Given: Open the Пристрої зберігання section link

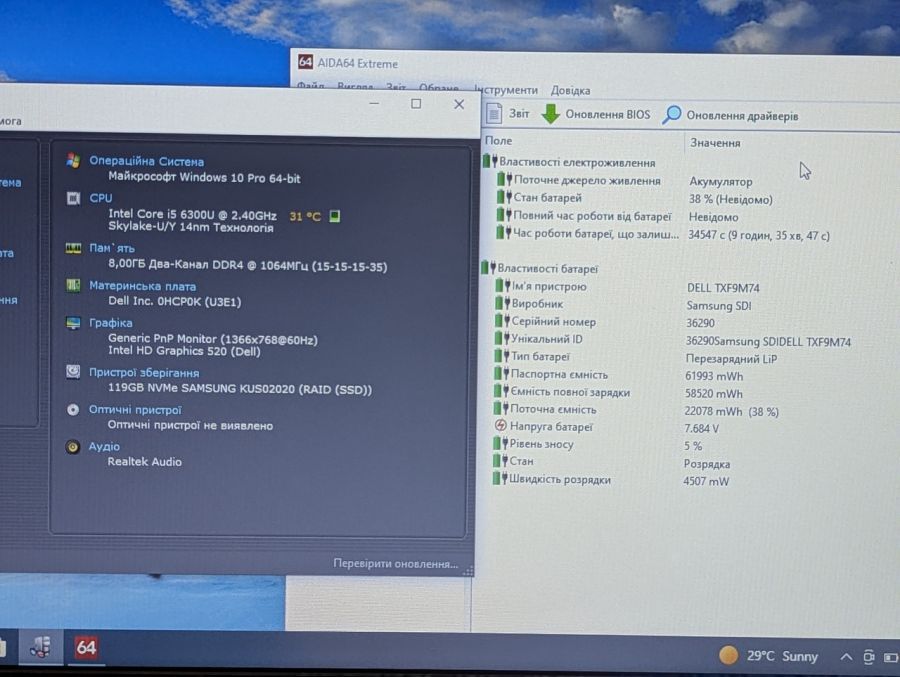Looking at the screenshot, I should click(144, 372).
